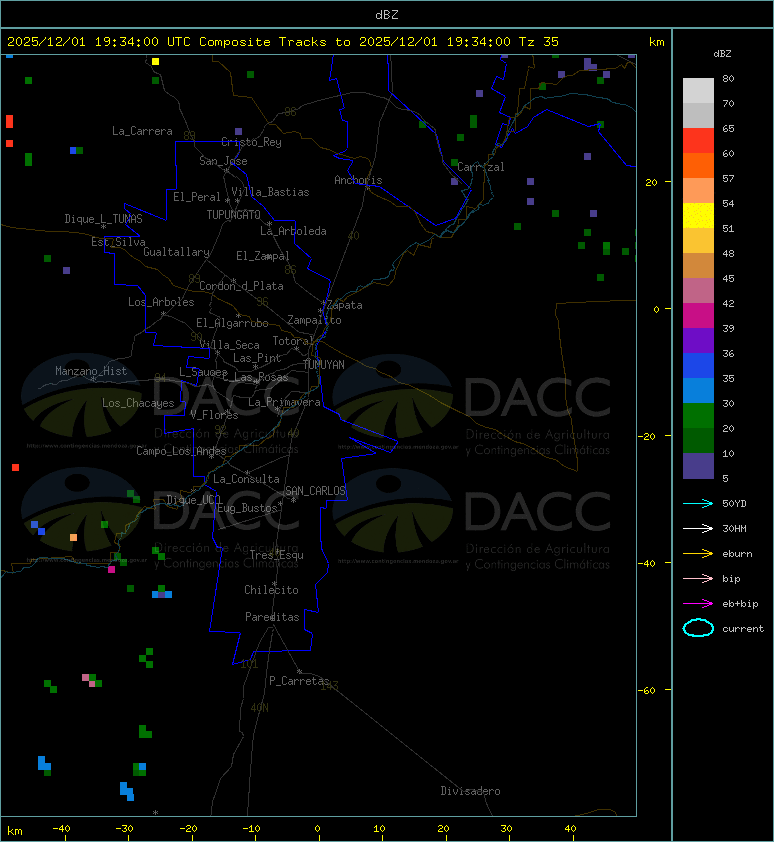This screenshot has width=774, height=842.
Task: Select the Divisadero map label
Action: (471, 791)
